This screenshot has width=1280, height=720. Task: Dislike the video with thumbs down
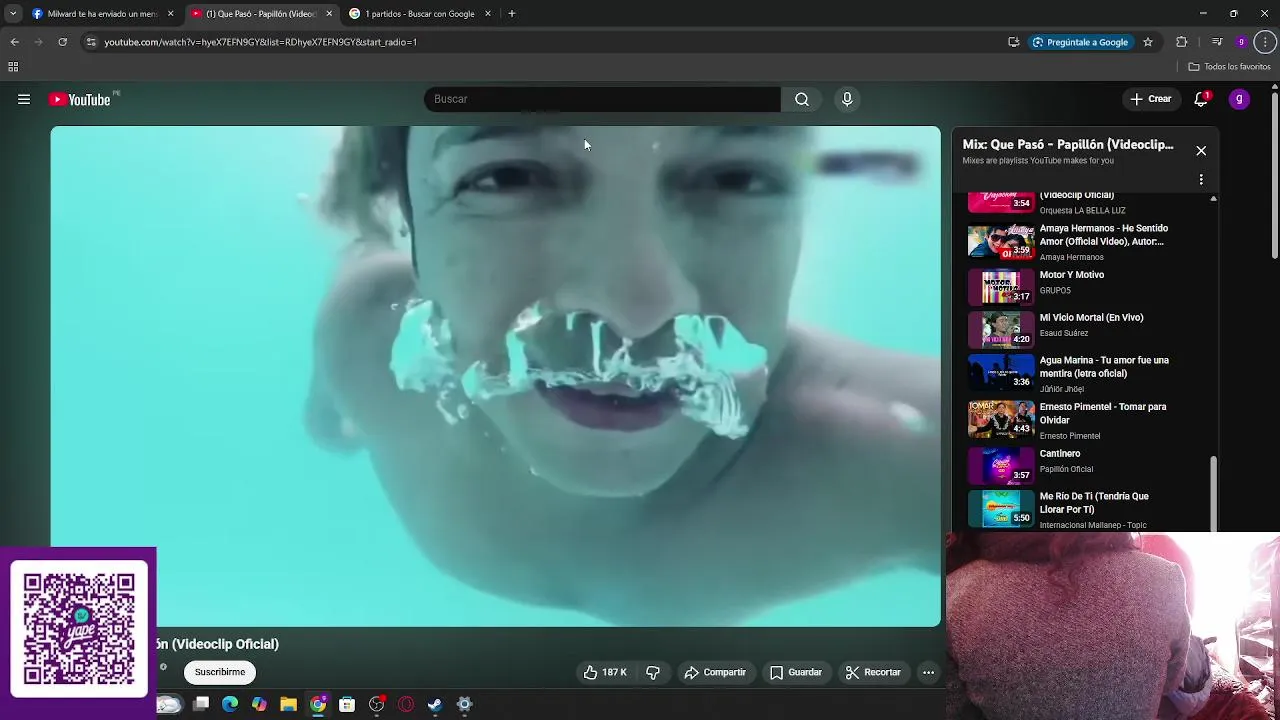(653, 672)
